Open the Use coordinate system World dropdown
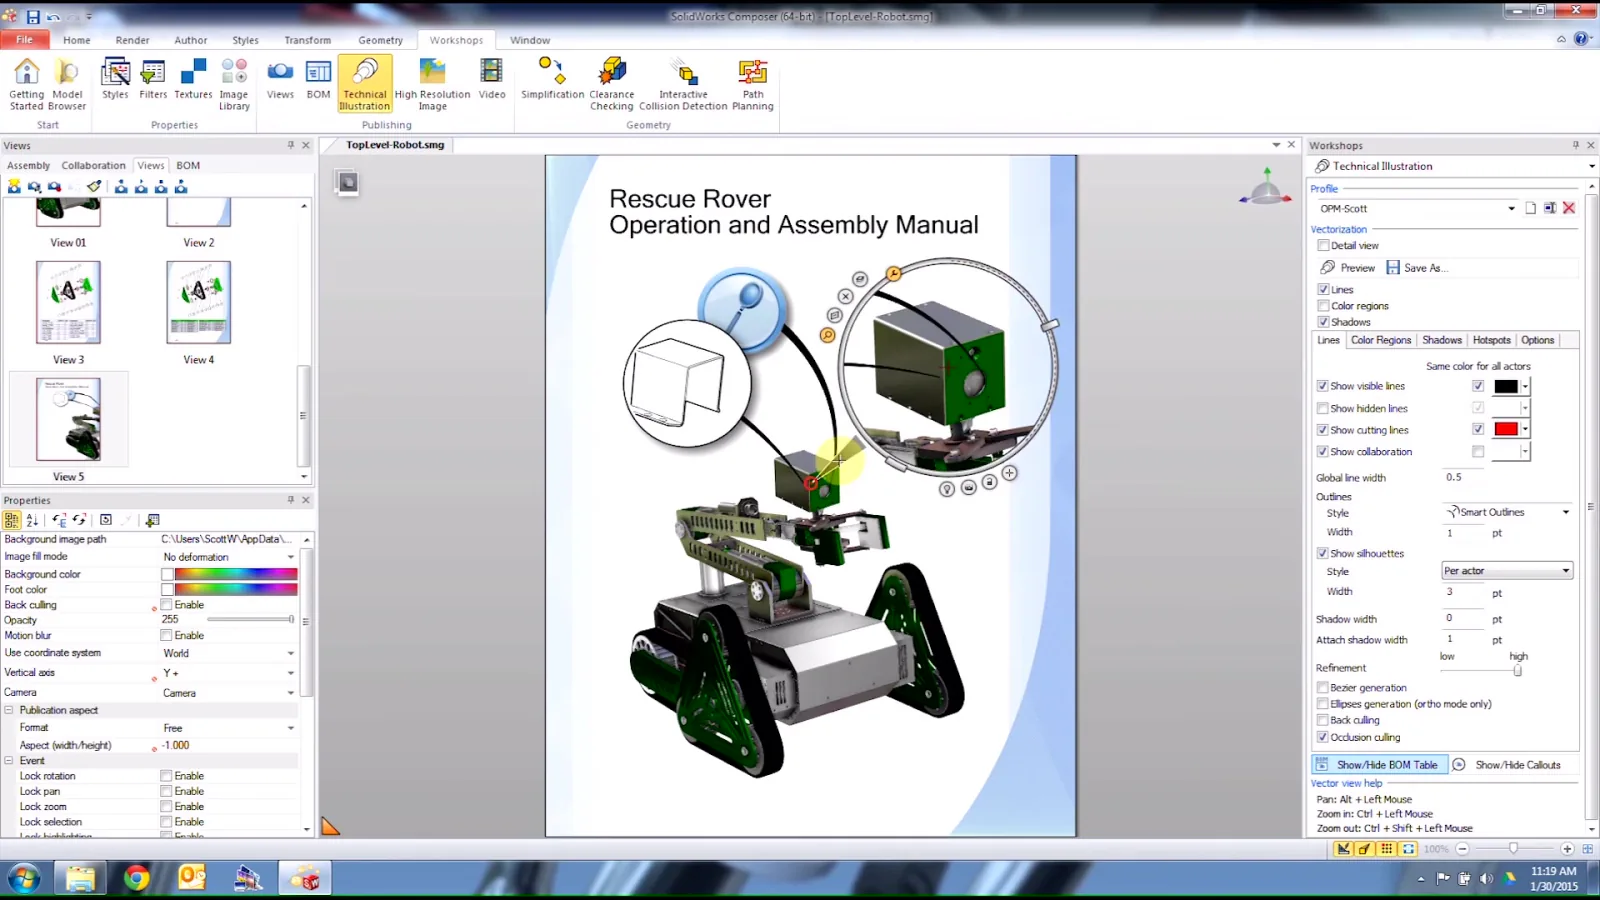Viewport: 1600px width, 900px height. (291, 653)
